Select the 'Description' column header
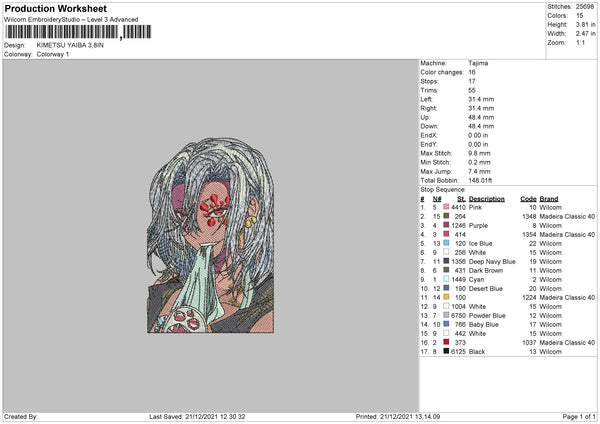Image resolution: width=600 pixels, height=424 pixels. pos(487,199)
